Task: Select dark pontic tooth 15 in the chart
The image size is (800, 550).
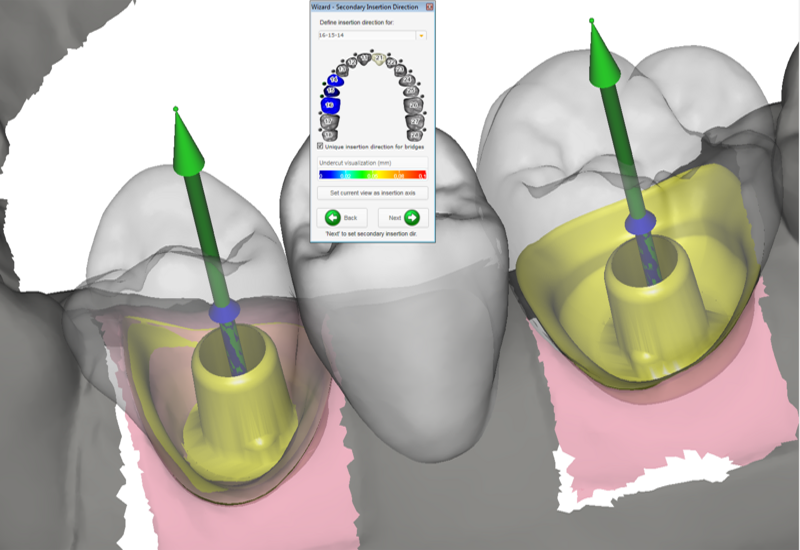Action: 331,91
